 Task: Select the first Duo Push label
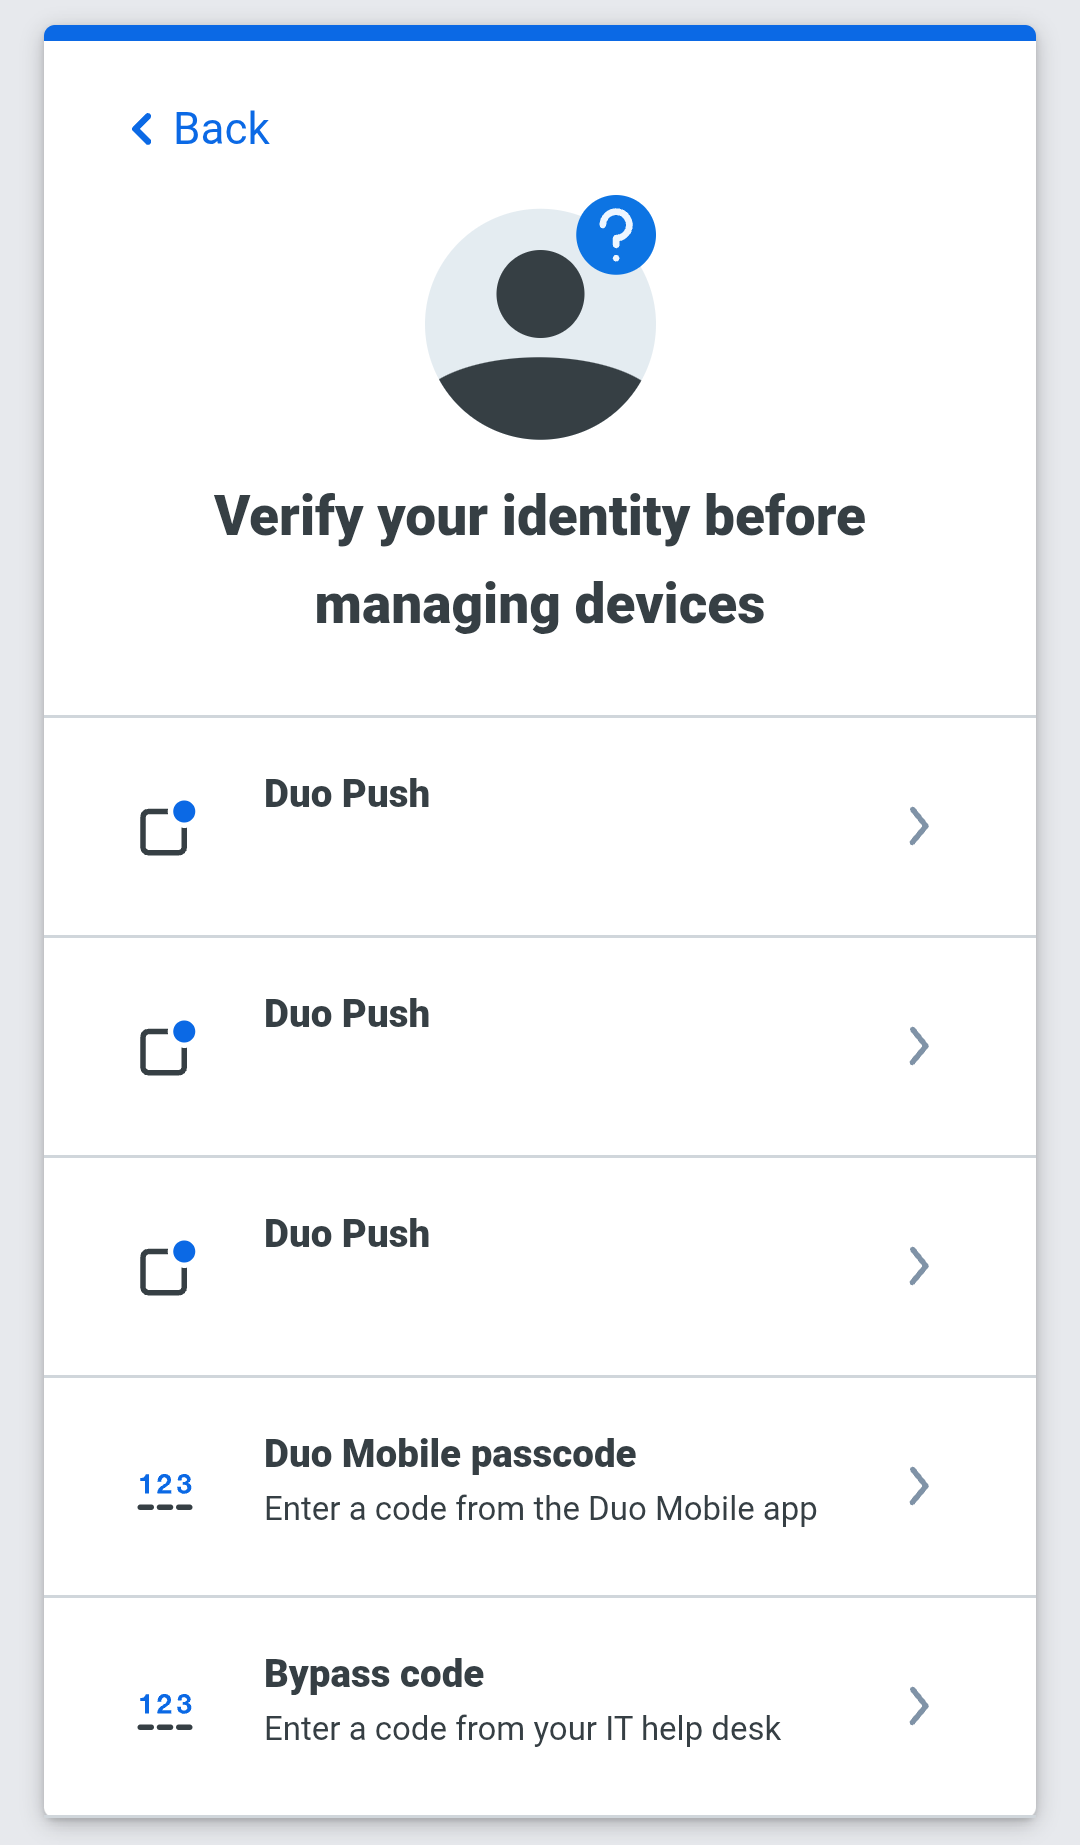click(347, 794)
